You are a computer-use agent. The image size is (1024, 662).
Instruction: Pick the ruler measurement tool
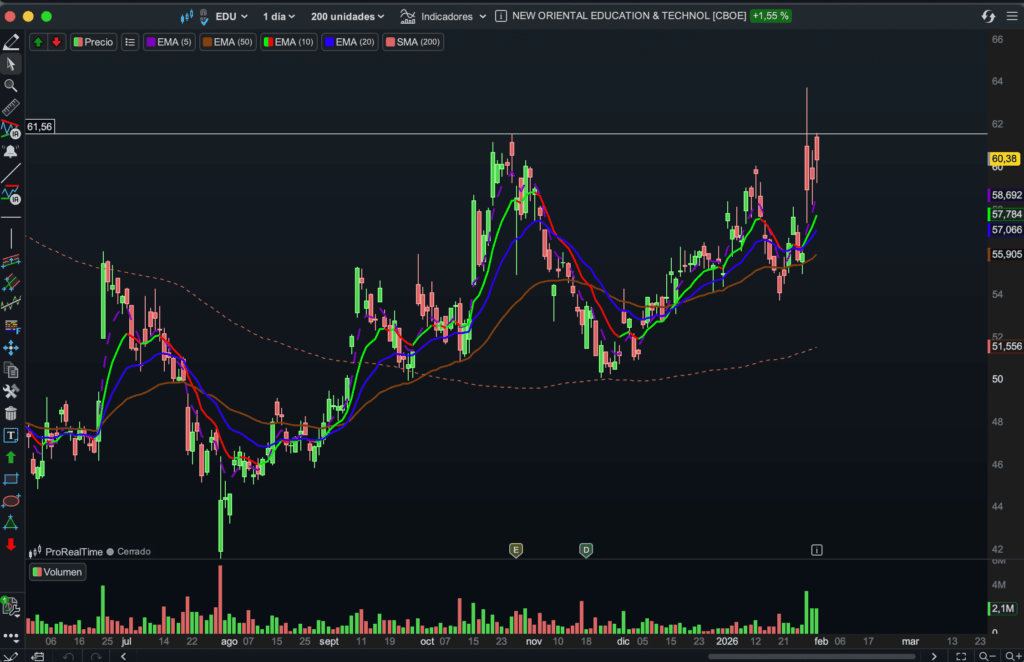coord(11,107)
